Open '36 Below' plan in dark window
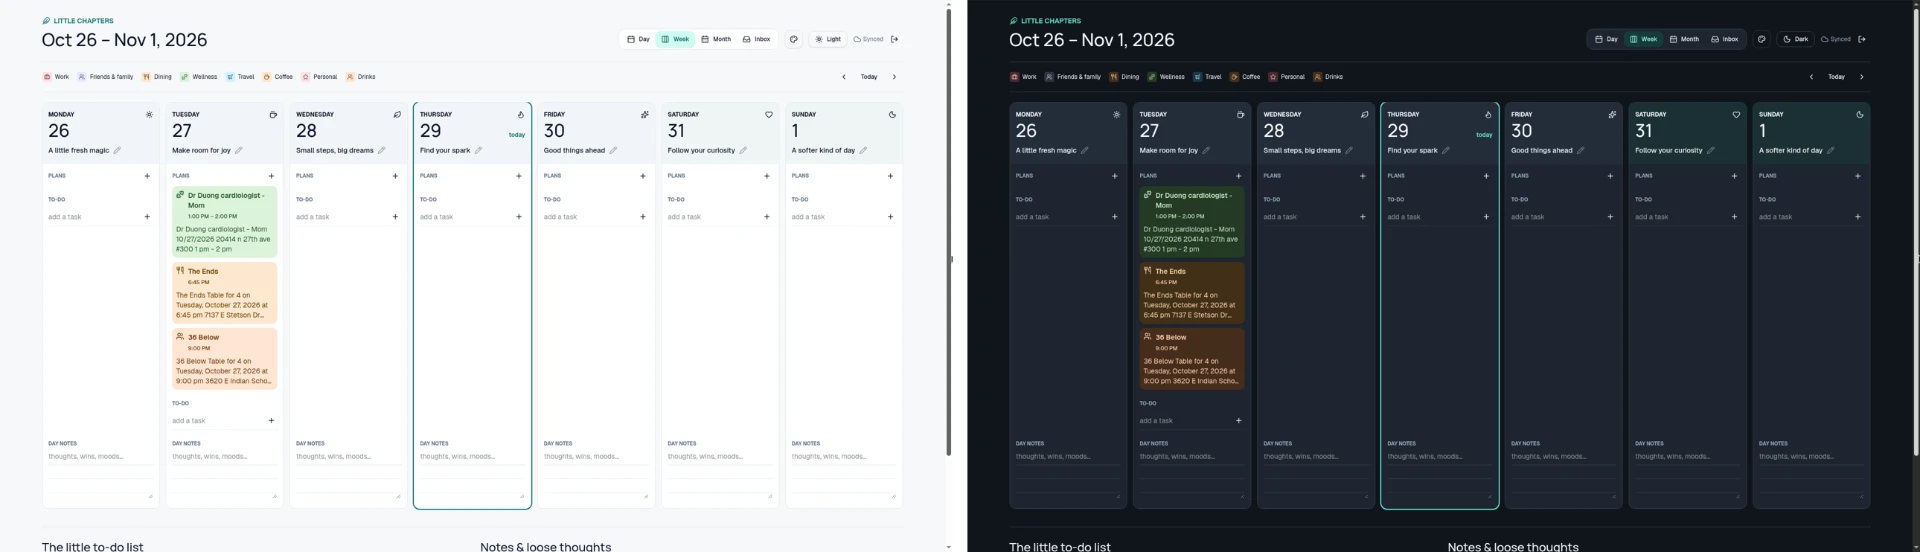Image resolution: width=1920 pixels, height=552 pixels. point(1192,359)
